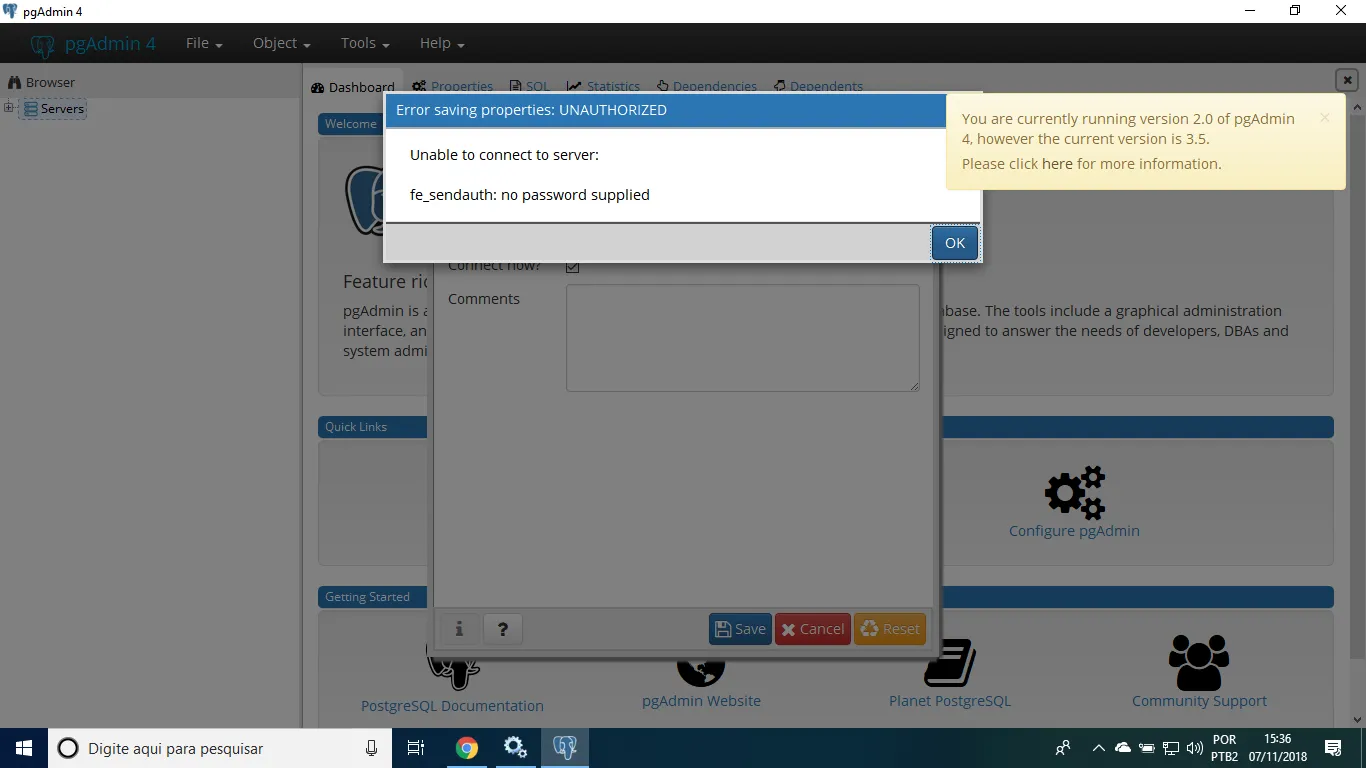Click inside the Comments text area

(x=742, y=337)
